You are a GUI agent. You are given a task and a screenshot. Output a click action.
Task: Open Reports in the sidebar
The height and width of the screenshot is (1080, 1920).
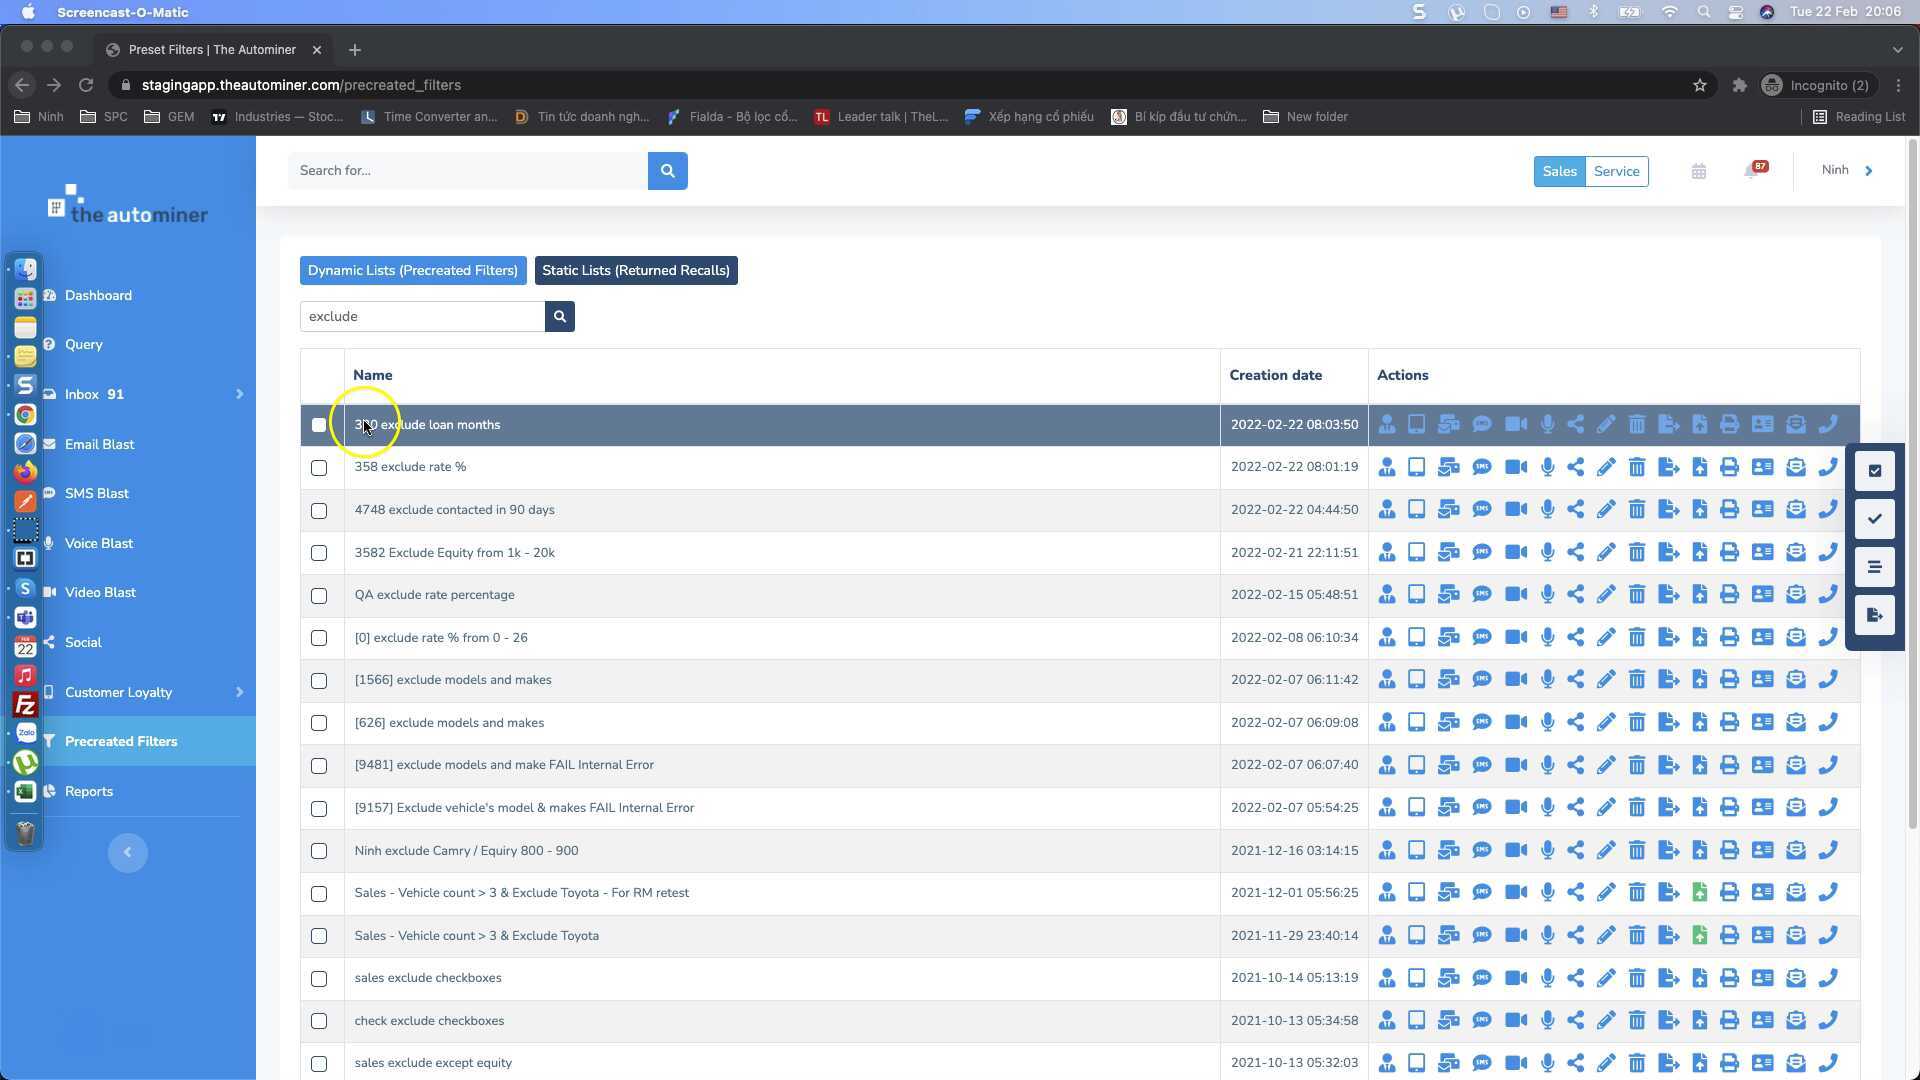tap(89, 791)
